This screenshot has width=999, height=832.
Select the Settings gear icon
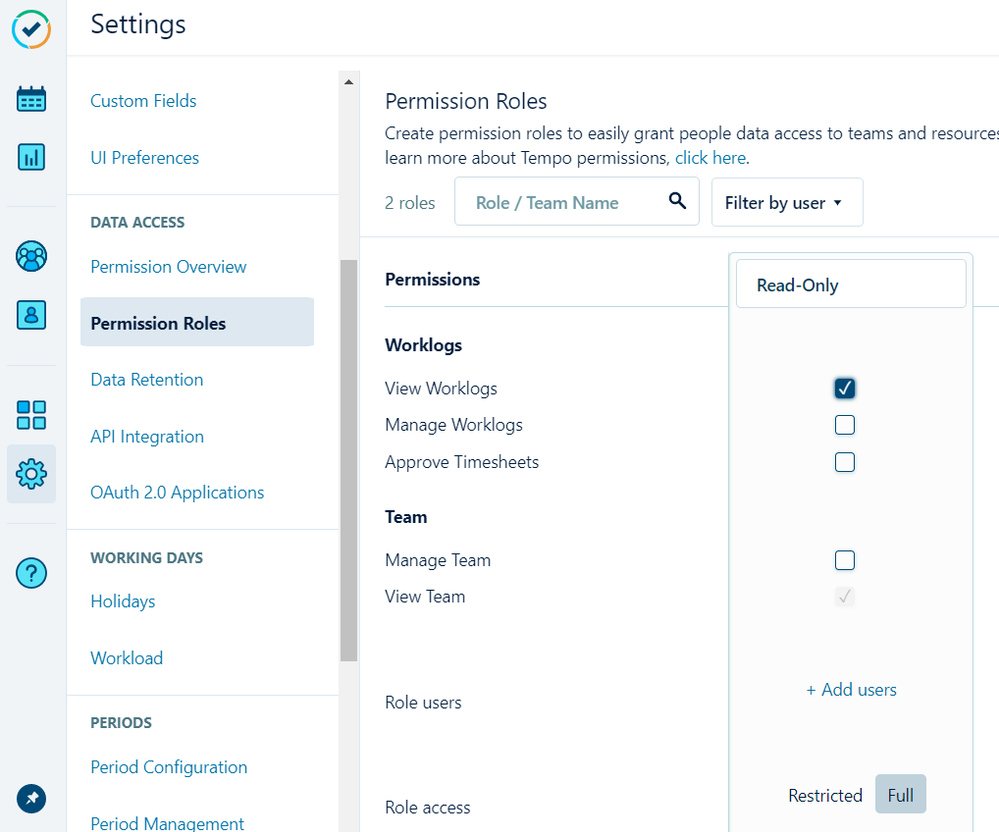tap(31, 473)
